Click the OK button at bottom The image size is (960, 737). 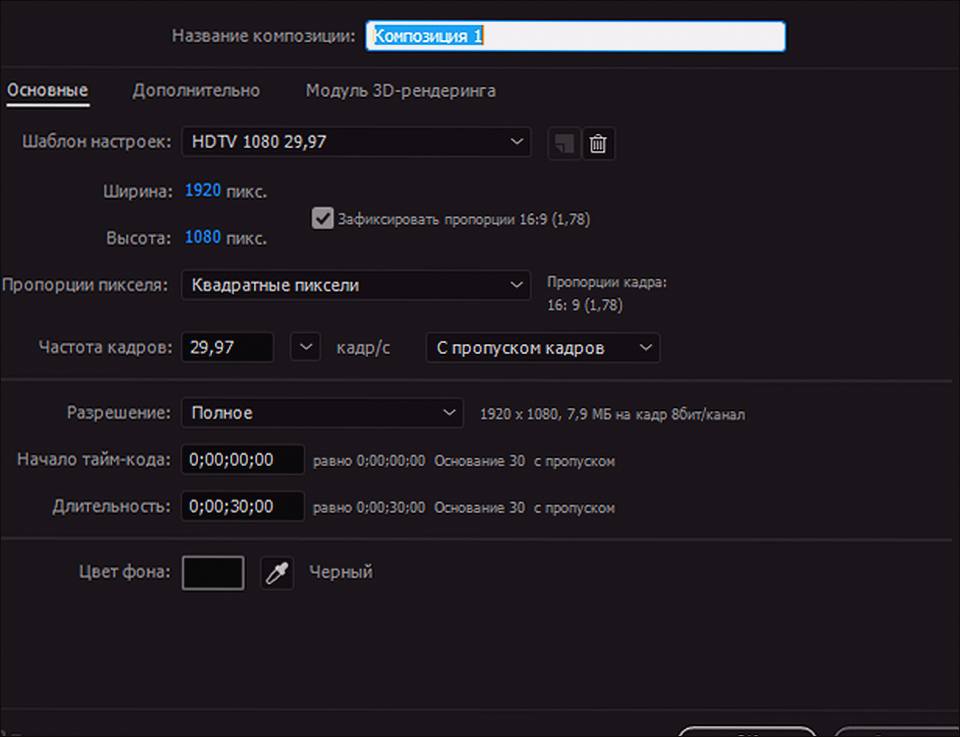point(746,732)
